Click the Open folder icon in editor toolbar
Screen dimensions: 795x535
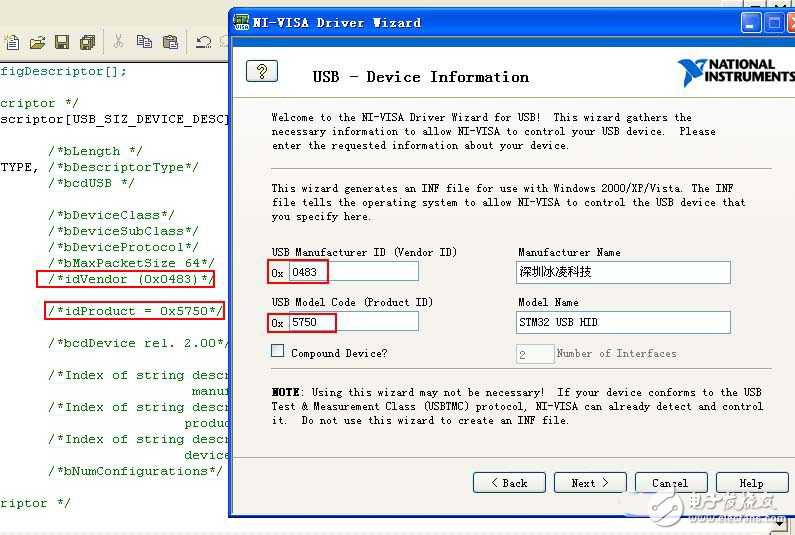tap(38, 43)
